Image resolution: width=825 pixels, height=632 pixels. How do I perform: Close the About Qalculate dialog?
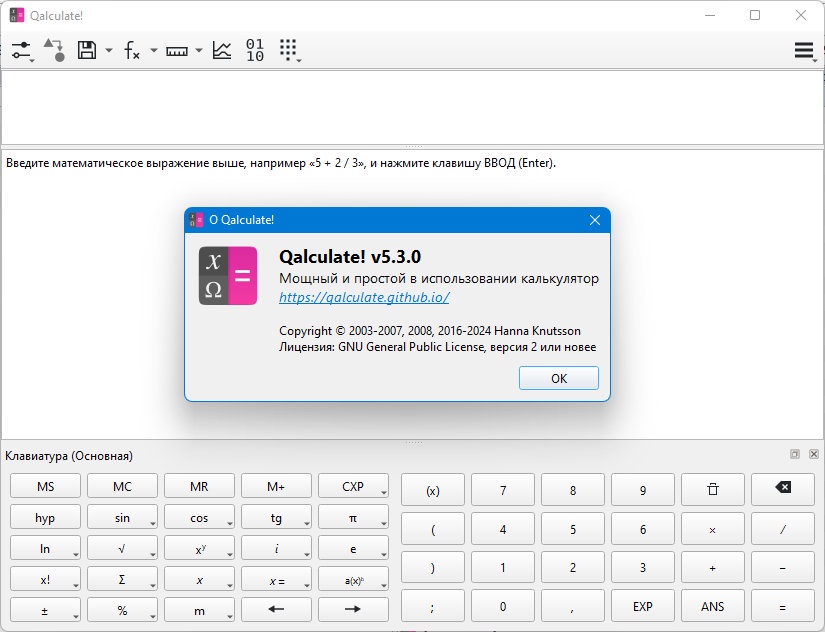click(595, 220)
